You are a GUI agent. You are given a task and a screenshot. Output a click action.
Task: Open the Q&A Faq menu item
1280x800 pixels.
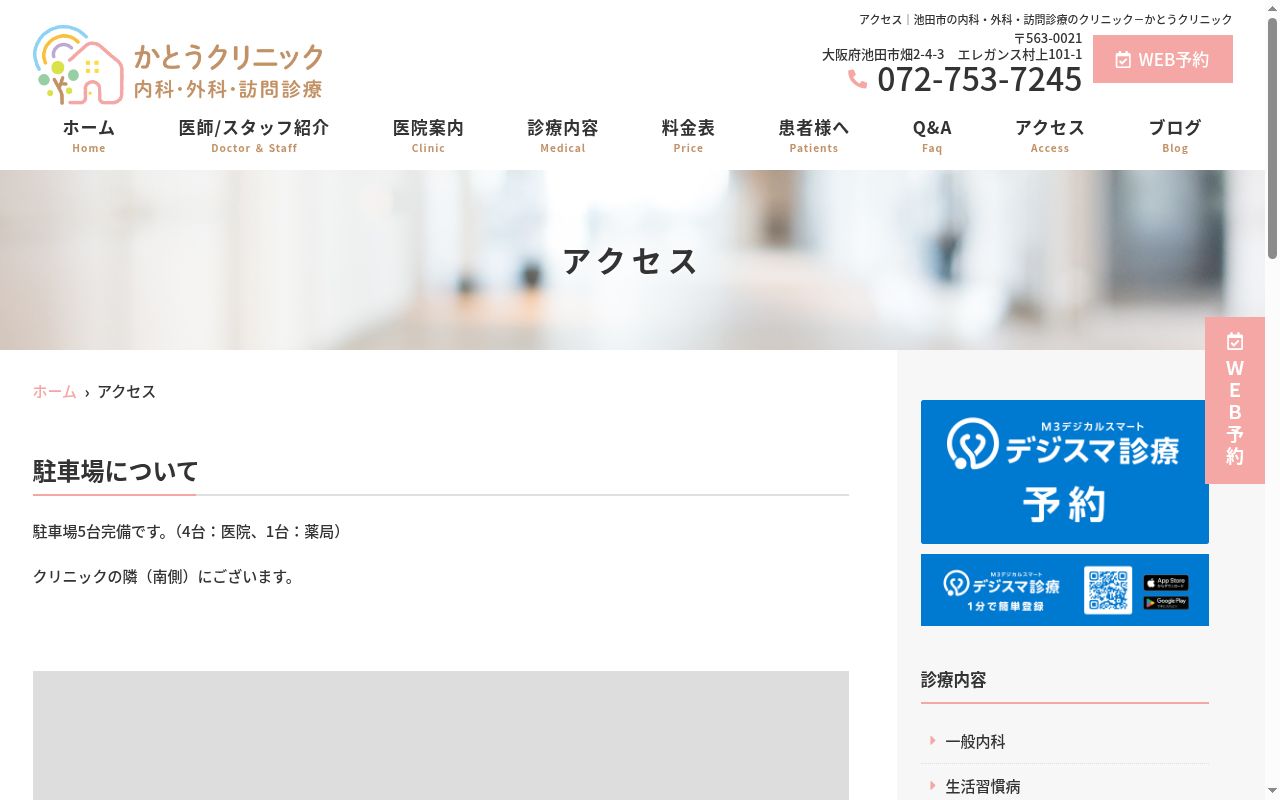(x=932, y=136)
